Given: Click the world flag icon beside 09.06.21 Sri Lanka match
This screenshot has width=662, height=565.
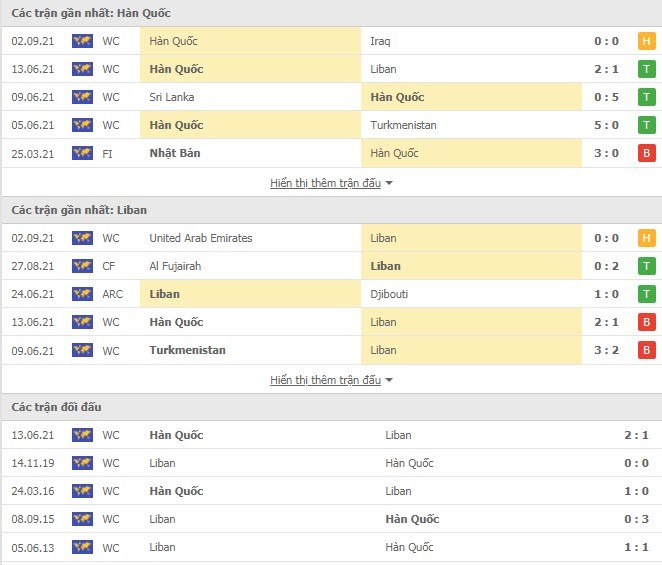Looking at the screenshot, I should coord(82,97).
